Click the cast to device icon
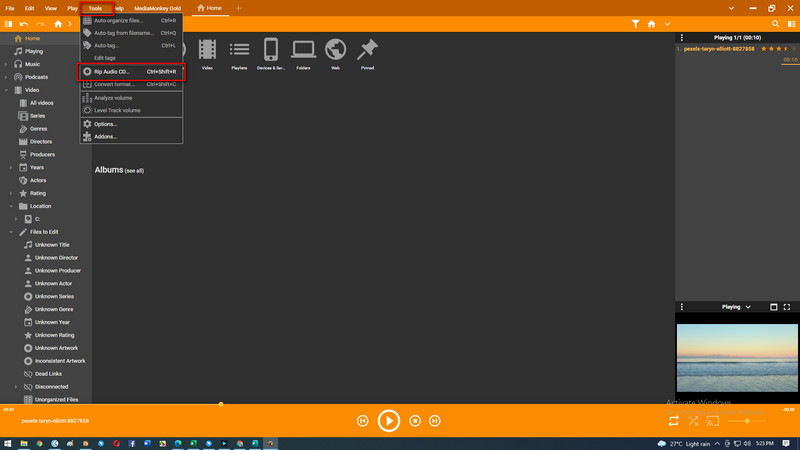Screen dimensions: 800x450 (x=713, y=421)
